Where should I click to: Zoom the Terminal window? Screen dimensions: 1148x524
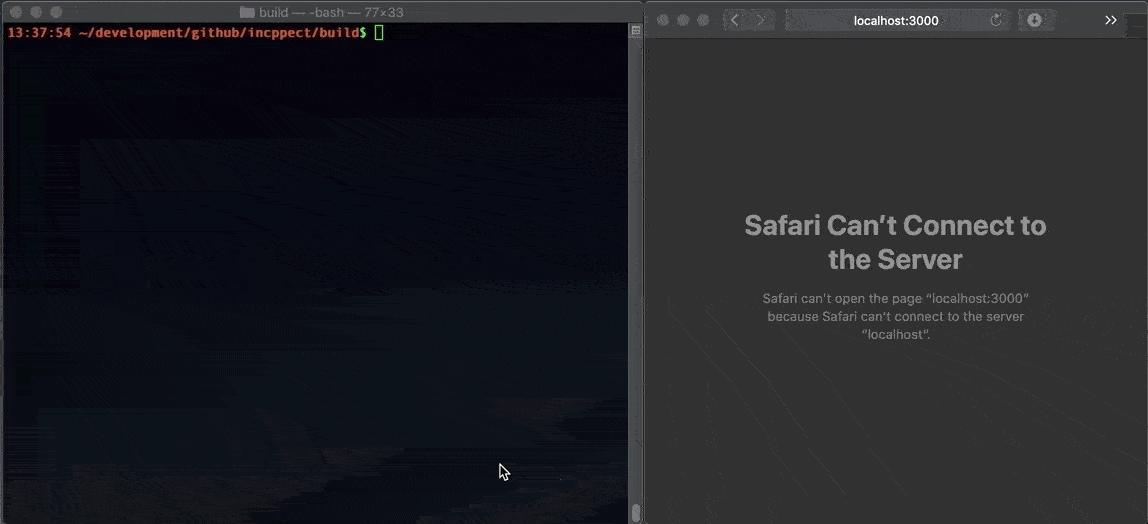56,12
